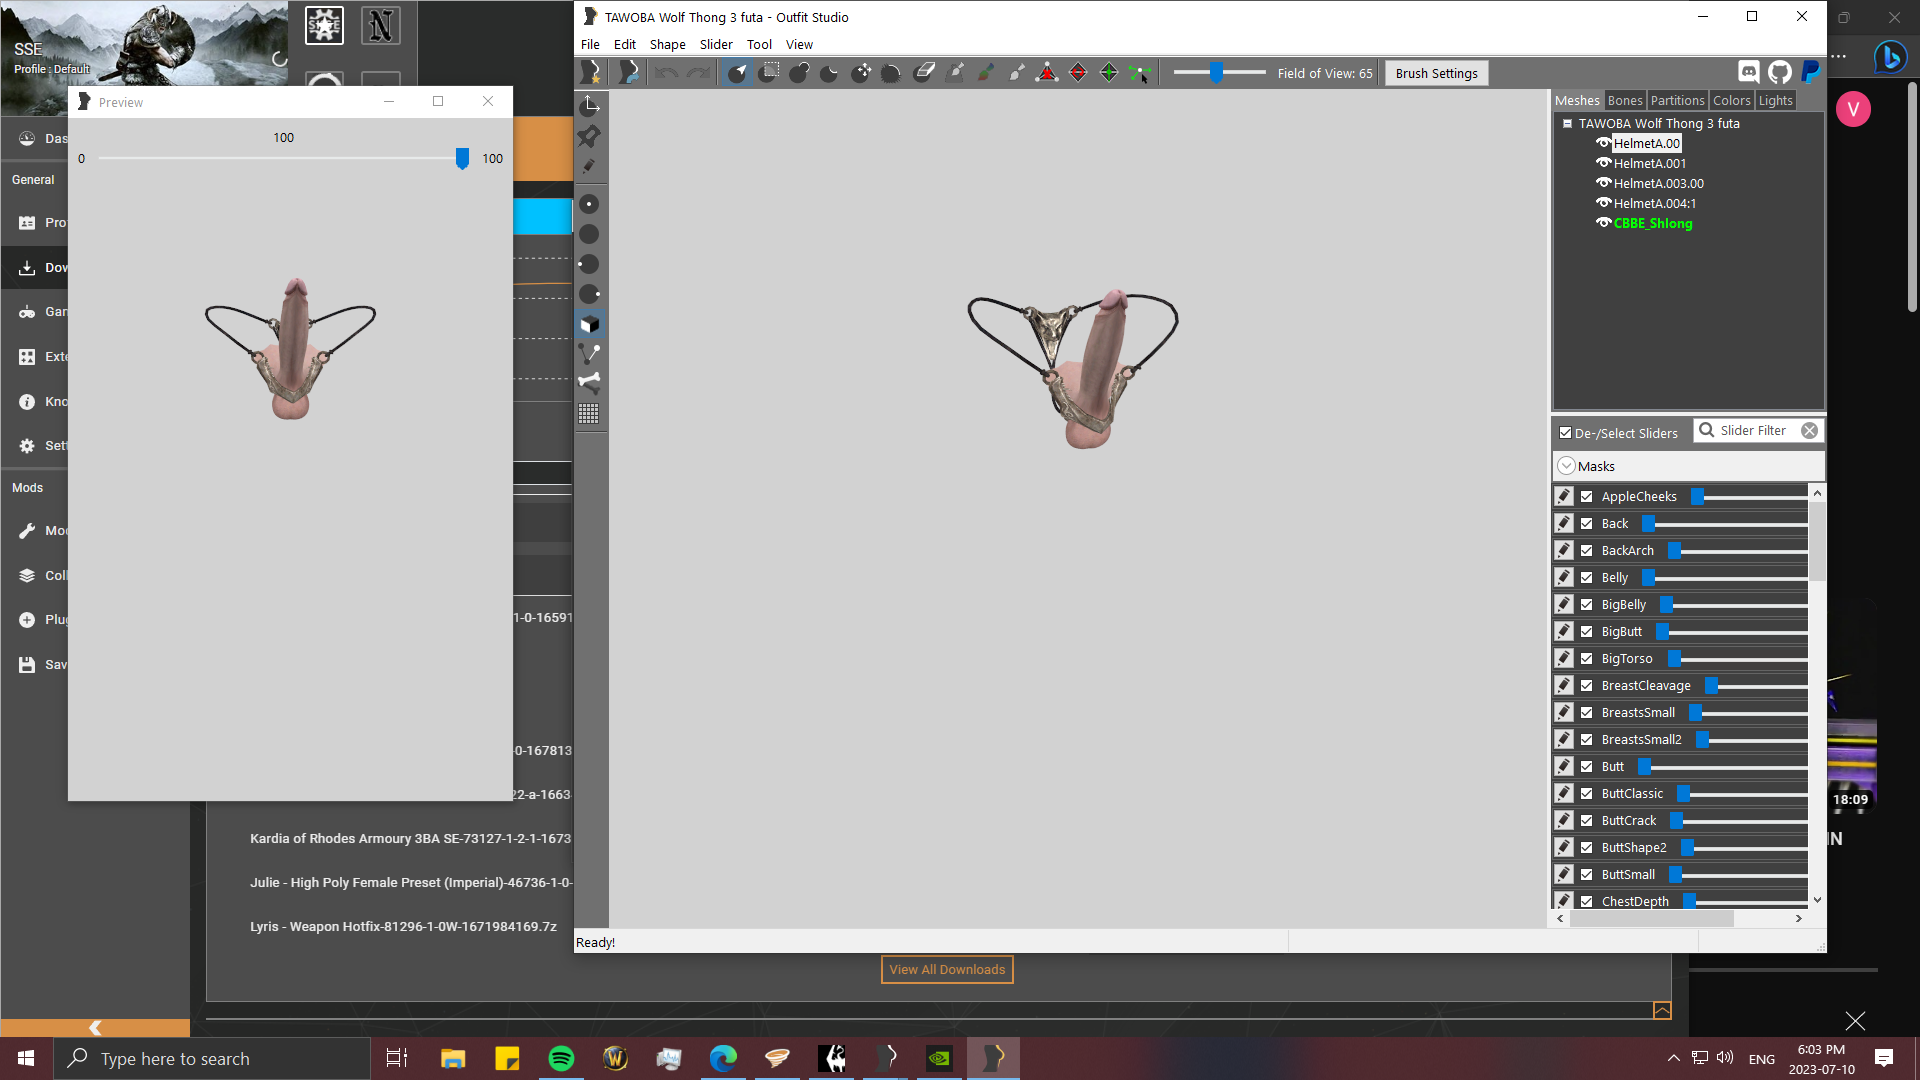Hide the HelmetA.001 mesh
This screenshot has width=1920, height=1080.
point(1604,163)
